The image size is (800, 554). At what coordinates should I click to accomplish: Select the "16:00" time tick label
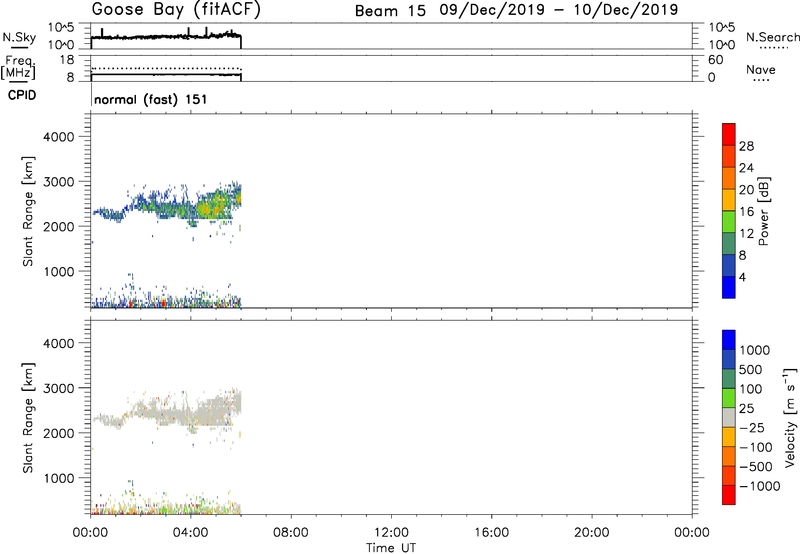pyautogui.click(x=491, y=533)
